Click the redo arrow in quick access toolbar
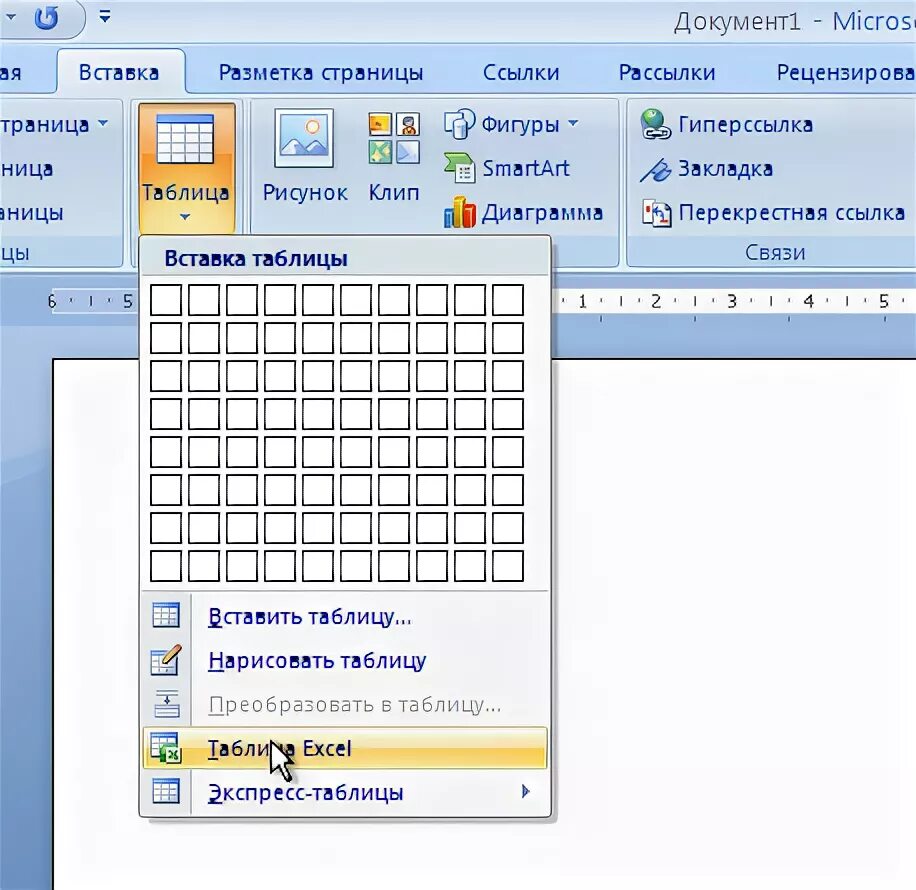 tap(46, 18)
